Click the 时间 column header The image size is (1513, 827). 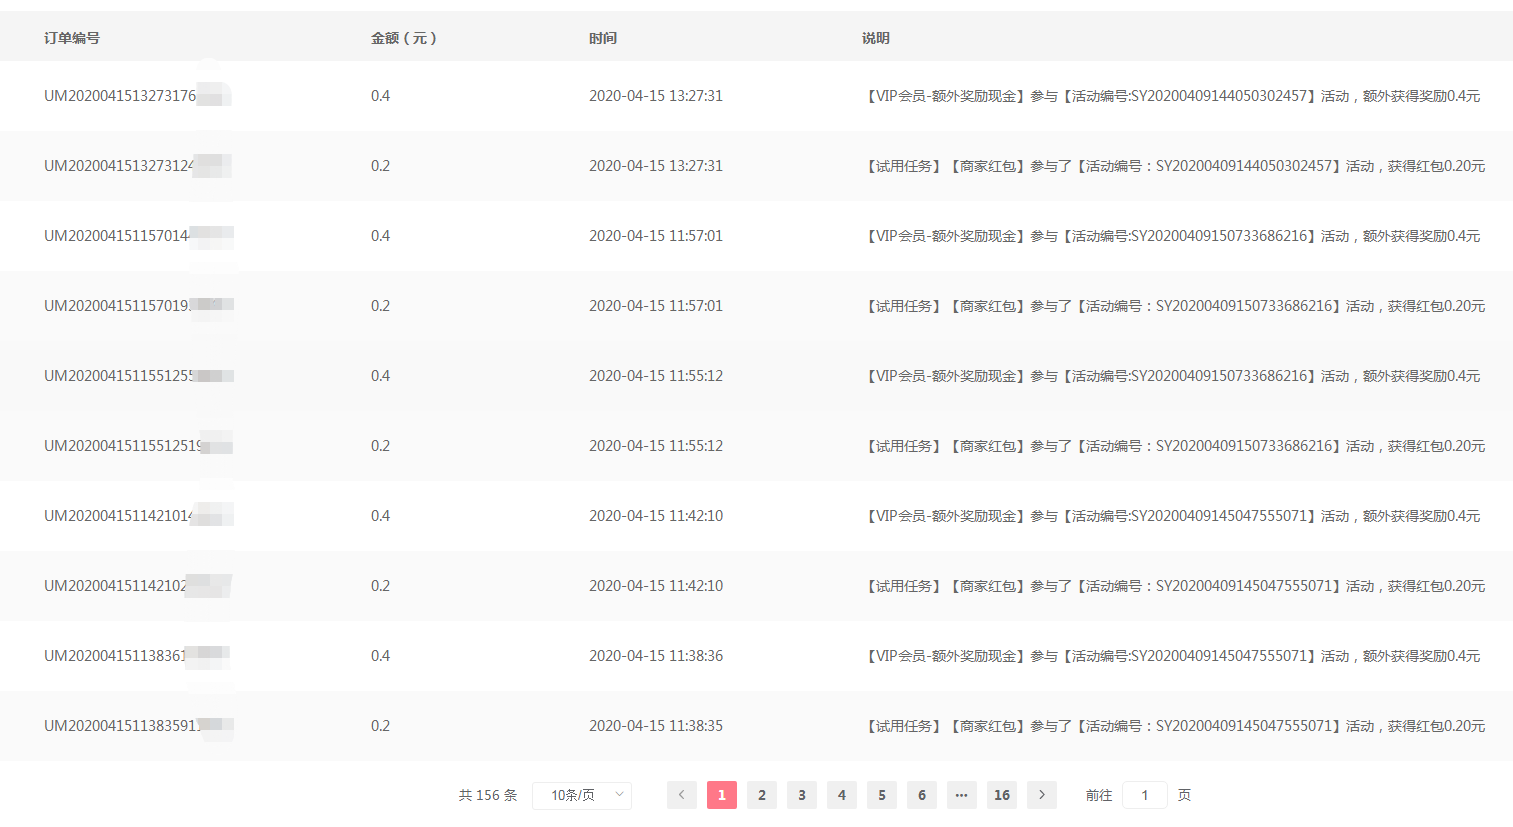click(x=603, y=38)
